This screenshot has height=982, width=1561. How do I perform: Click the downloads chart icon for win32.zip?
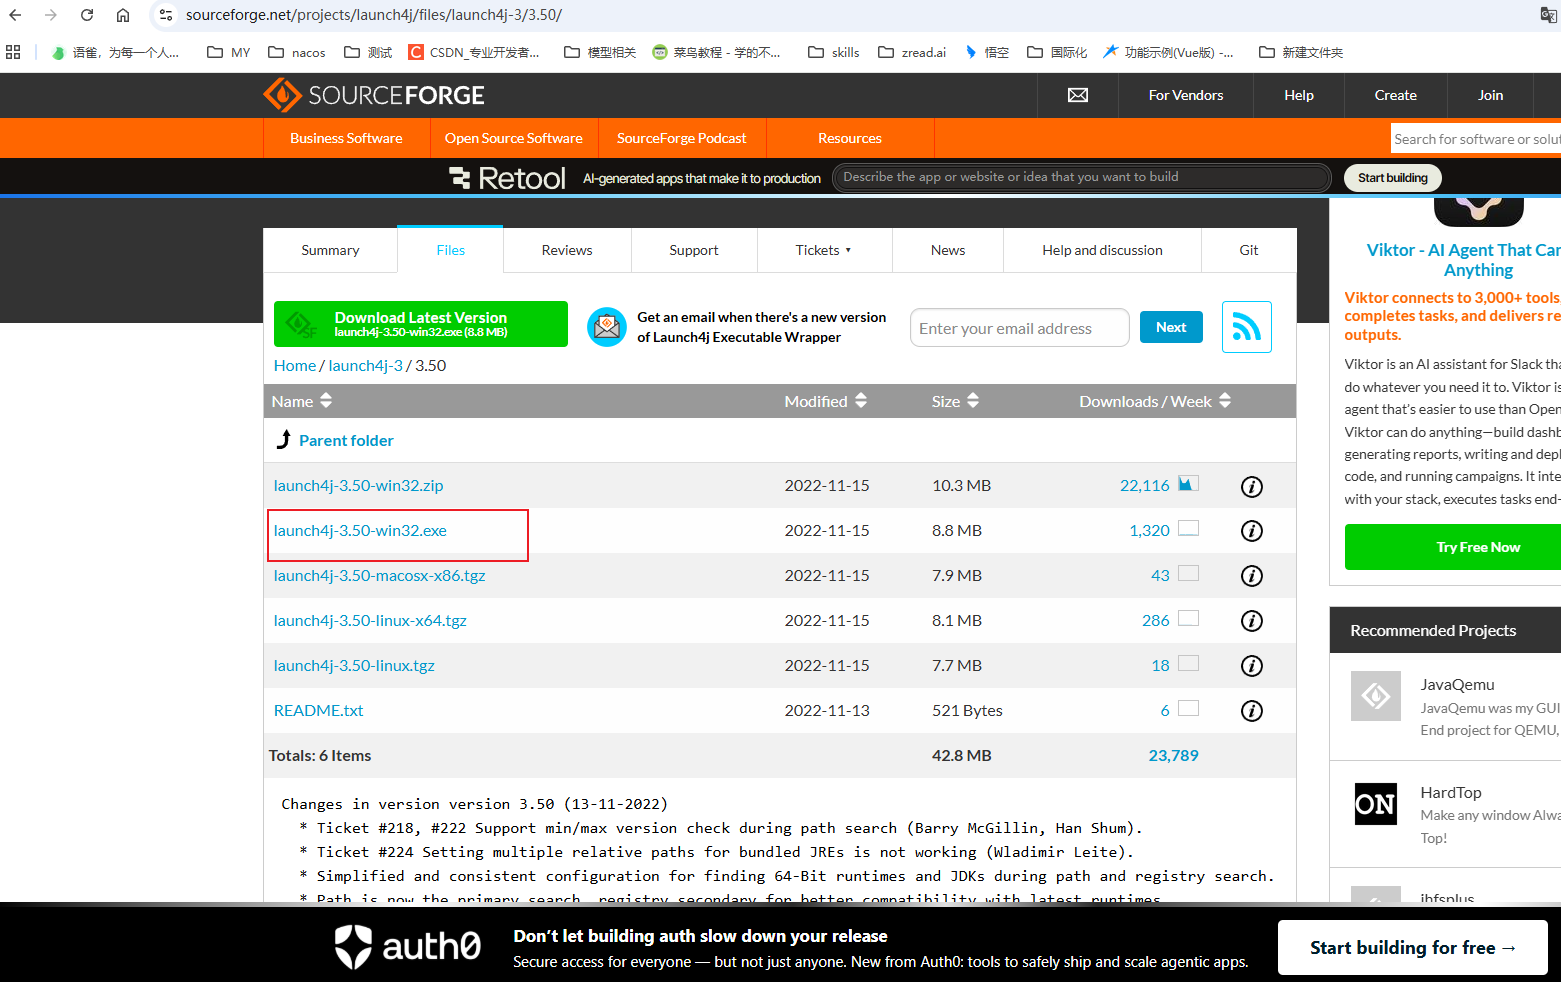click(x=1188, y=484)
